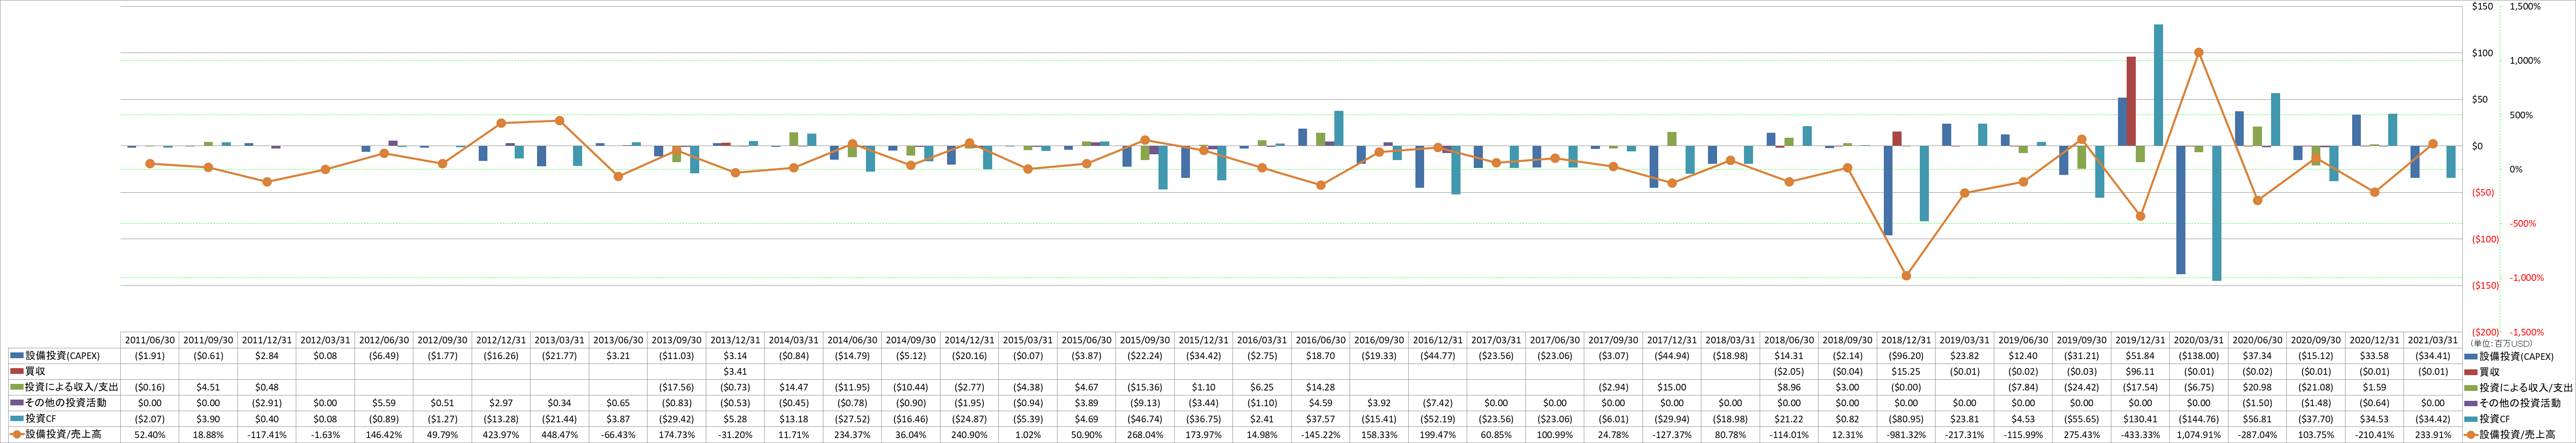
Task: Click the long blue CAPEX bar below zero for 2020/03/31
Action: pos(2180,210)
